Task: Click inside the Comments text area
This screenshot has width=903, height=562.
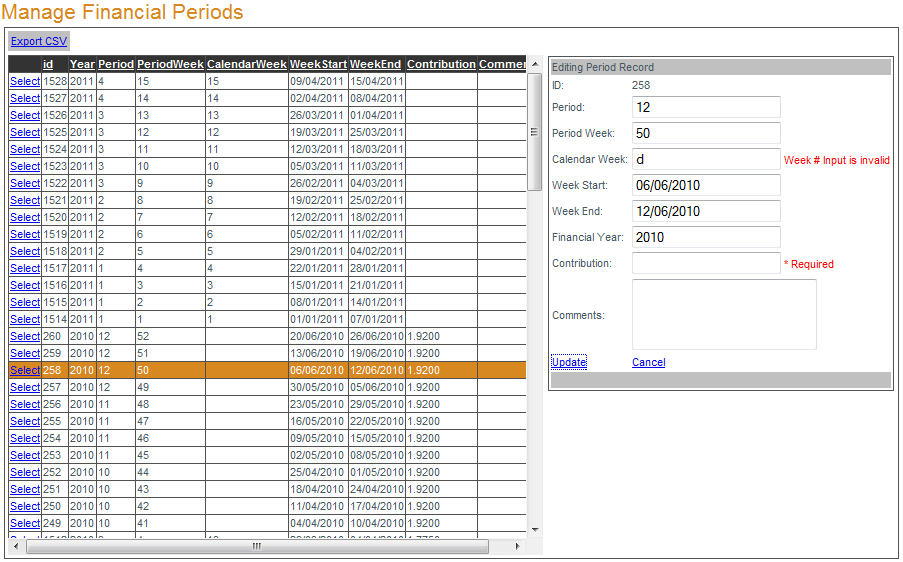Action: (724, 314)
